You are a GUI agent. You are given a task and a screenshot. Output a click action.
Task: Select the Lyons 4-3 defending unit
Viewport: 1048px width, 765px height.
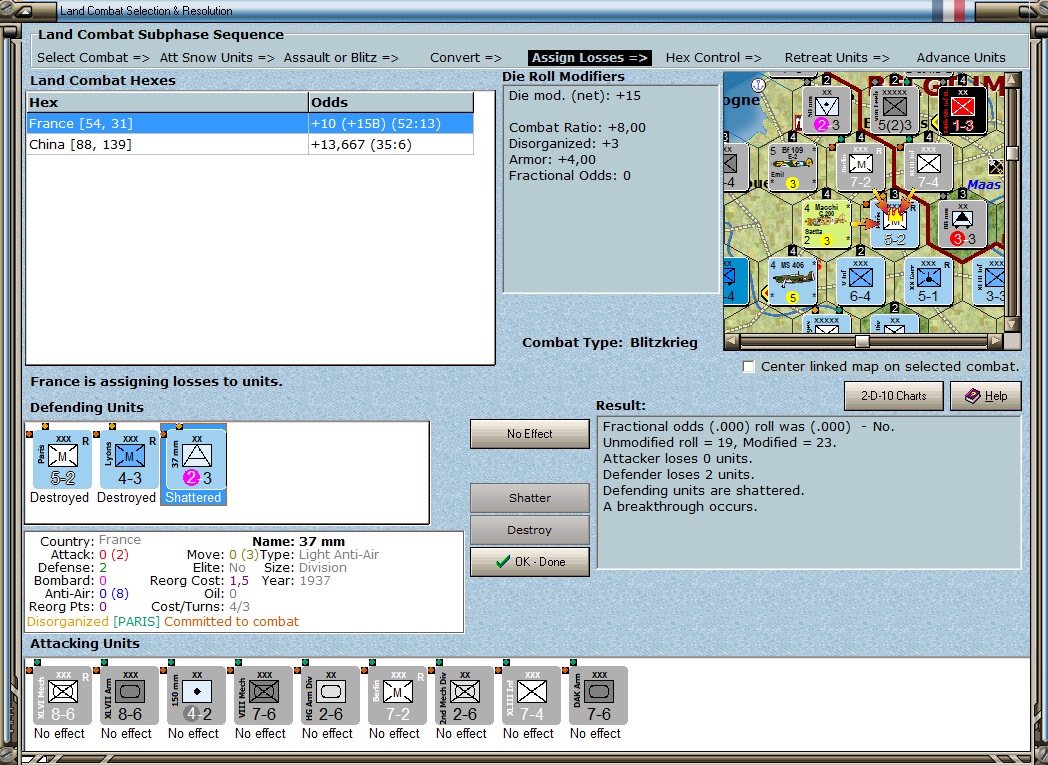point(129,460)
